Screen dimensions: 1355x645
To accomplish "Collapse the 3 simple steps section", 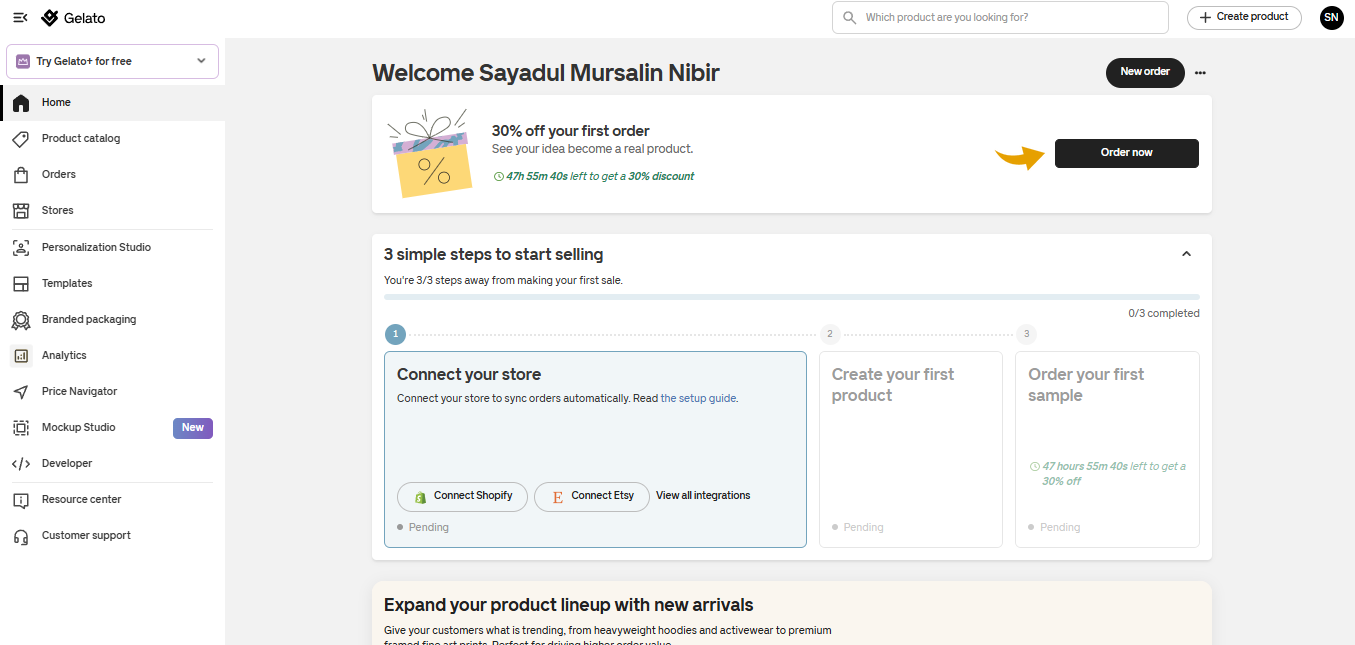I will pyautogui.click(x=1186, y=254).
